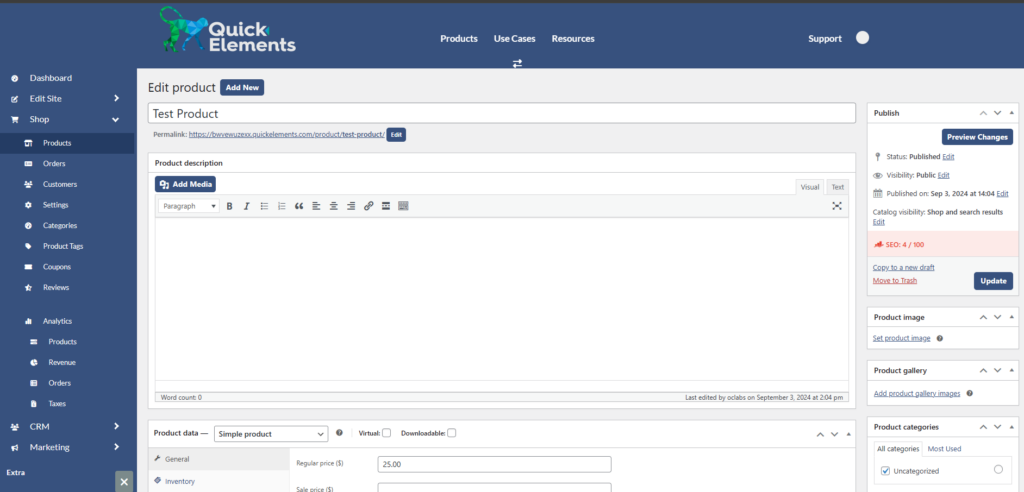Uncheck the Uncategorized category checkbox

pos(885,470)
